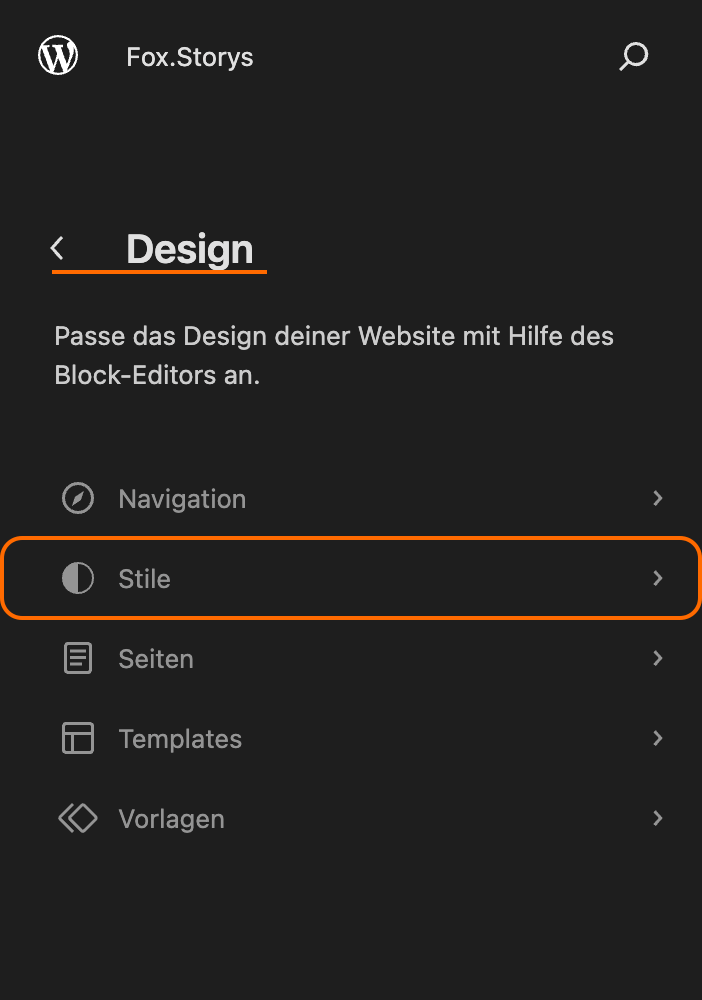Expand the Templates row chevron
This screenshot has height=1000, width=702.
pos(657,738)
